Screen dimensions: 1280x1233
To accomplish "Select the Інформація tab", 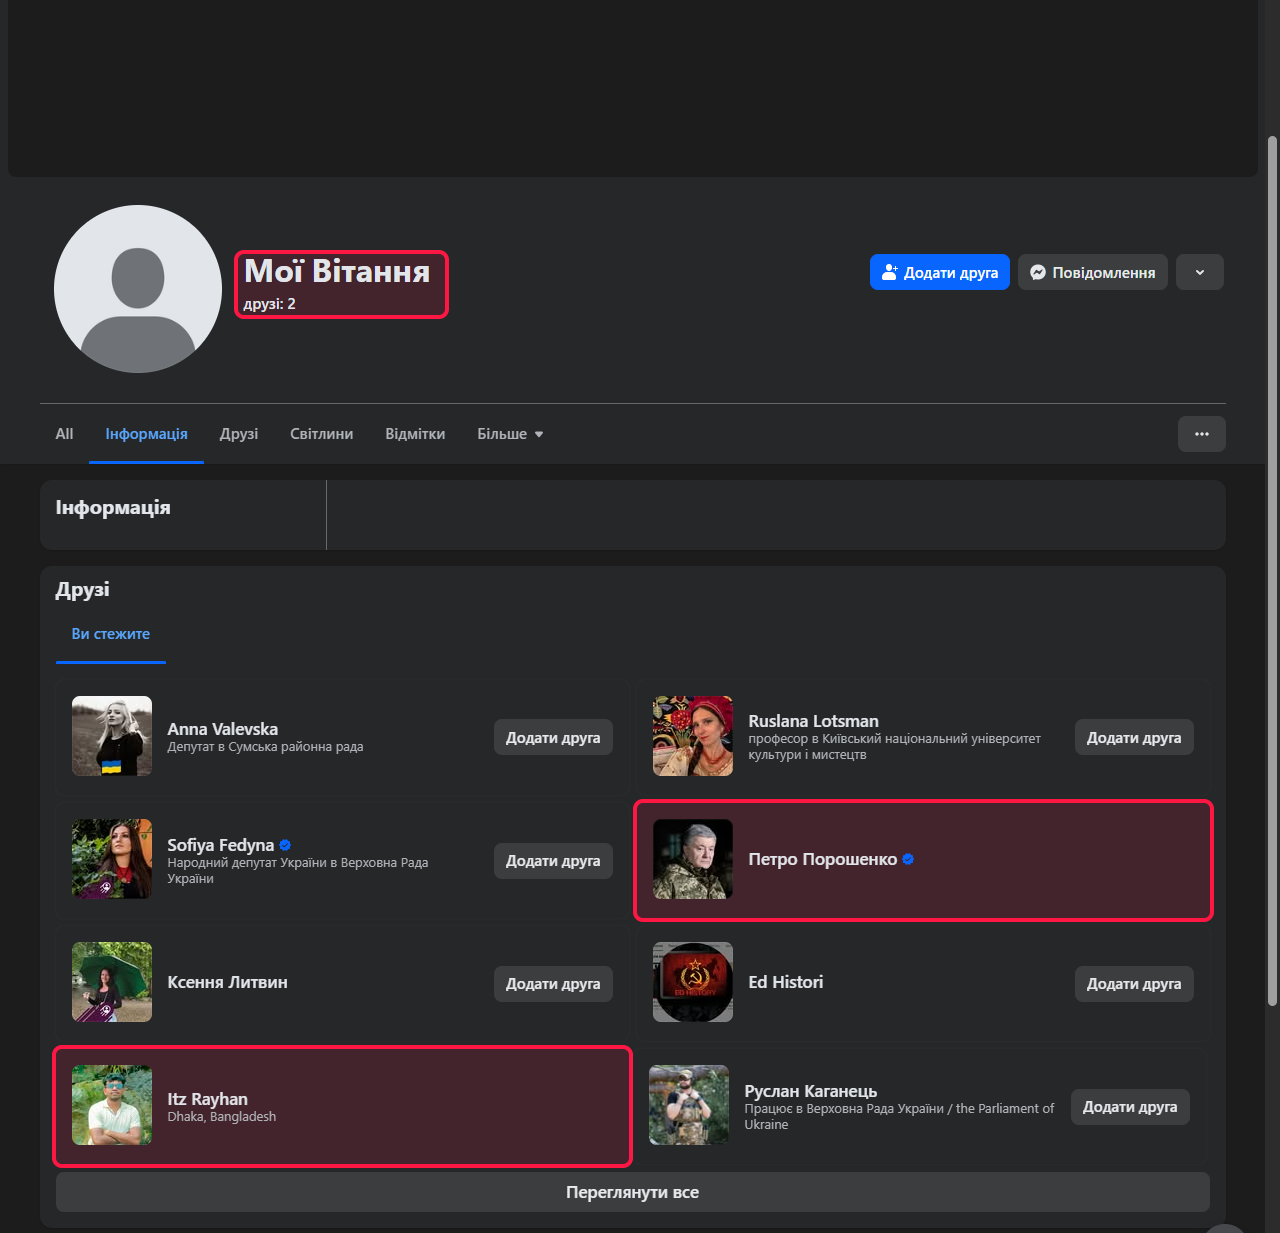I will (x=146, y=434).
